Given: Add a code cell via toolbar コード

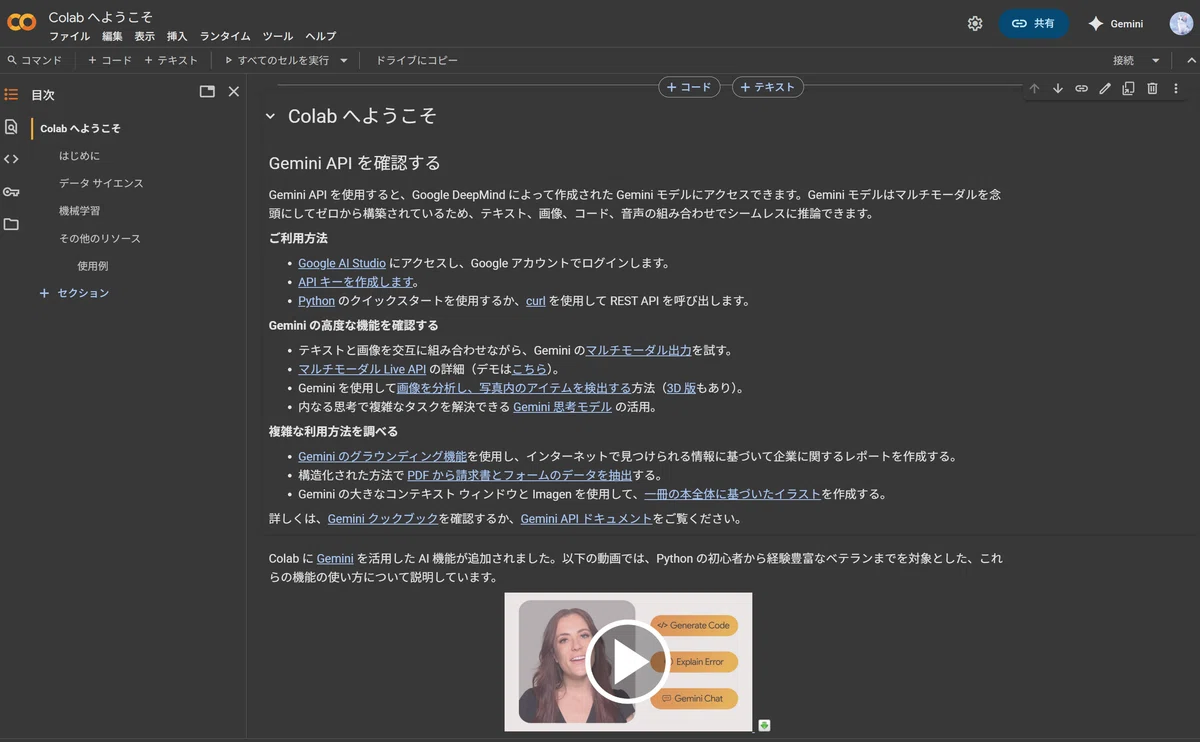Looking at the screenshot, I should pos(110,60).
